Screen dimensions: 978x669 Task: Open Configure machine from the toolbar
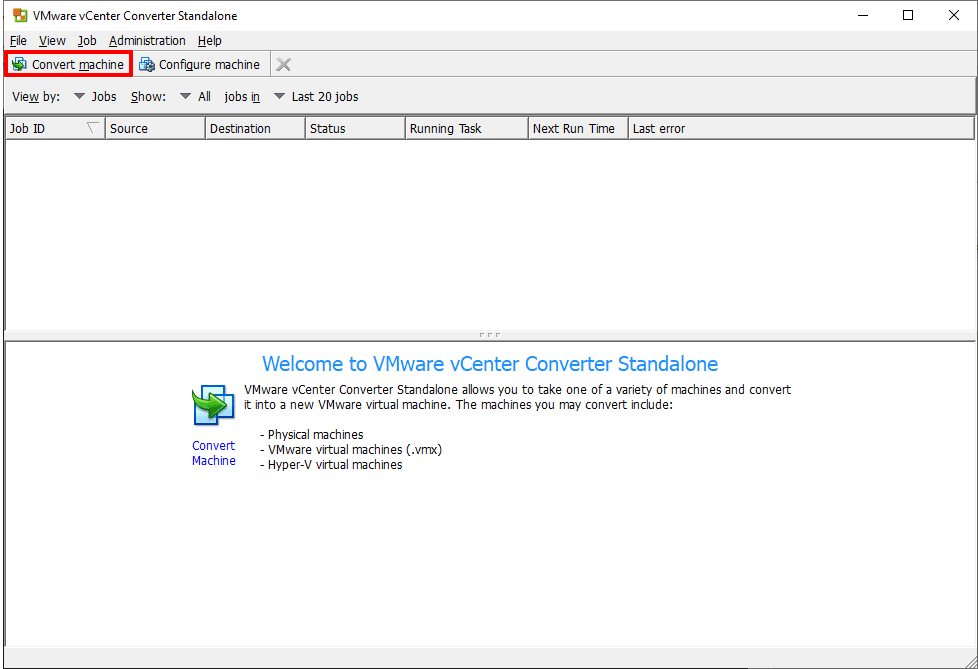point(200,63)
